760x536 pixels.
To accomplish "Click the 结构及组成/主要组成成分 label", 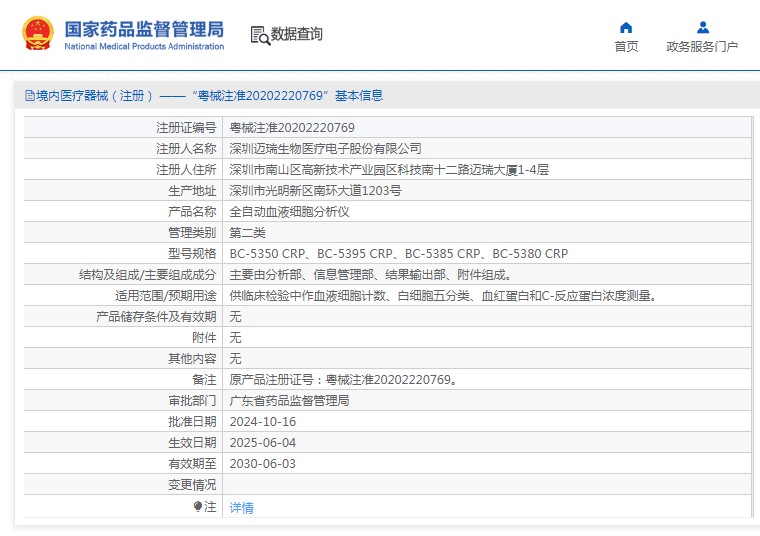I will (x=148, y=275).
